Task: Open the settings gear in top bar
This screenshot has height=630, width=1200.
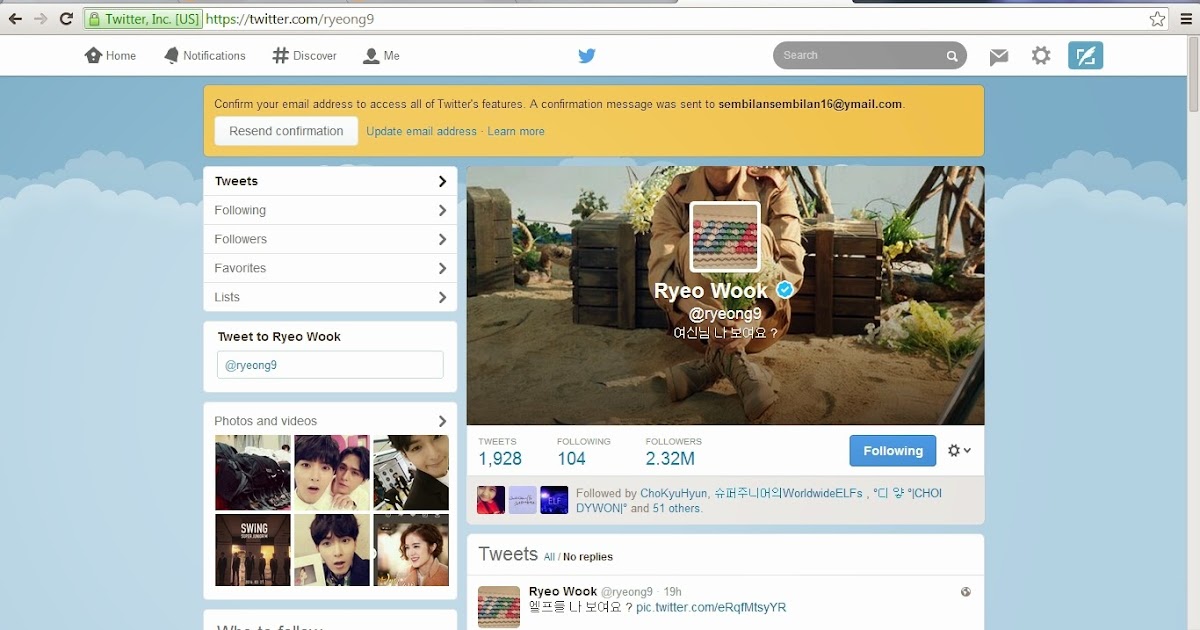Action: tap(1041, 56)
